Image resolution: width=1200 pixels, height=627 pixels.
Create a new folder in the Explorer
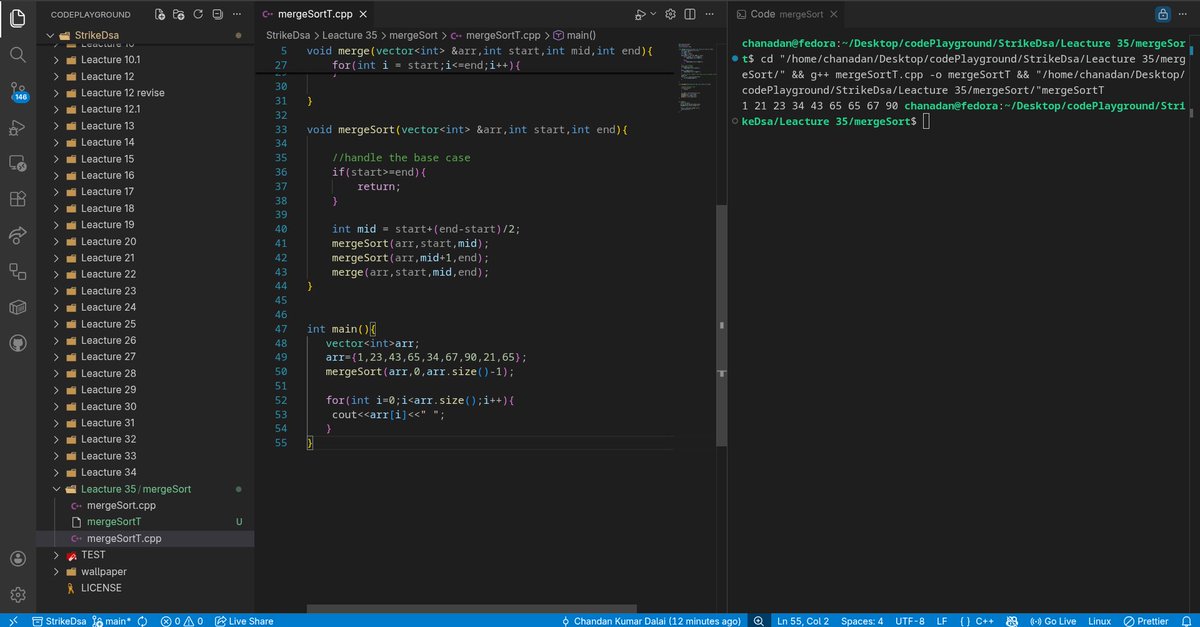[x=178, y=15]
